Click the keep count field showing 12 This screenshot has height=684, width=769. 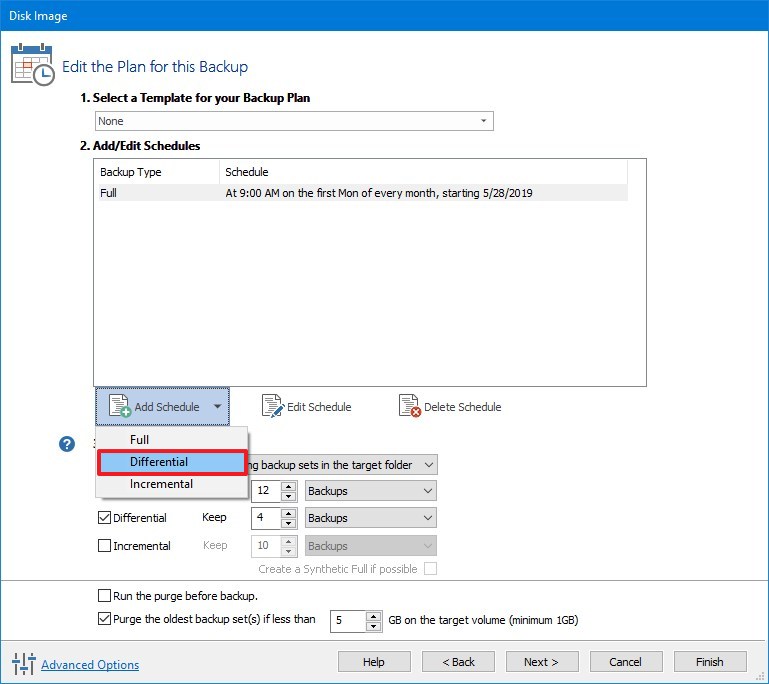pos(266,491)
